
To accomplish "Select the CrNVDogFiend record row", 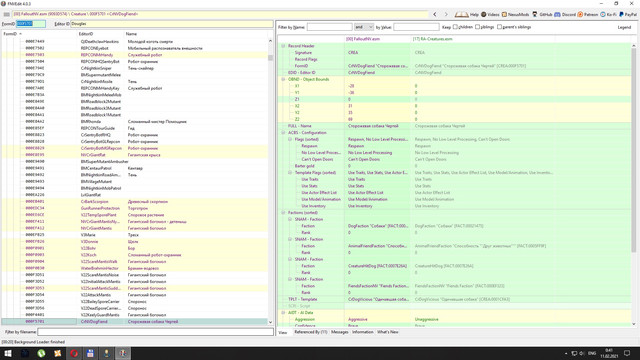I will pos(135,322).
